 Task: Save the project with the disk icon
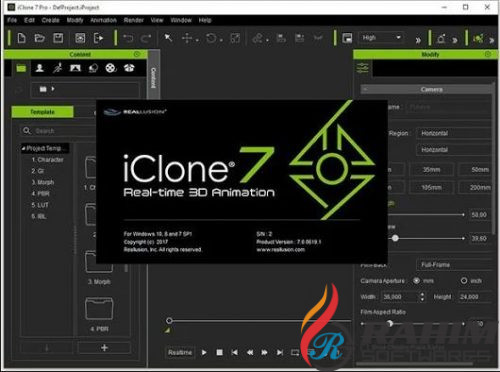(x=58, y=38)
